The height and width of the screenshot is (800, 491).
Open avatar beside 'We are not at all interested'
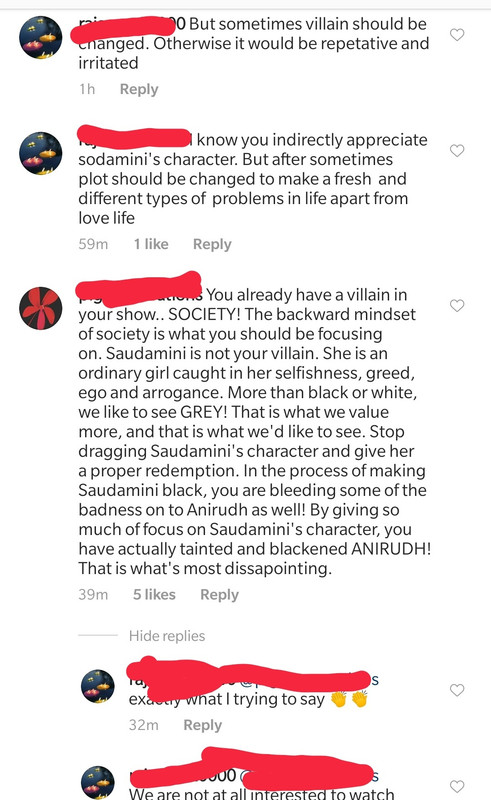point(98,782)
